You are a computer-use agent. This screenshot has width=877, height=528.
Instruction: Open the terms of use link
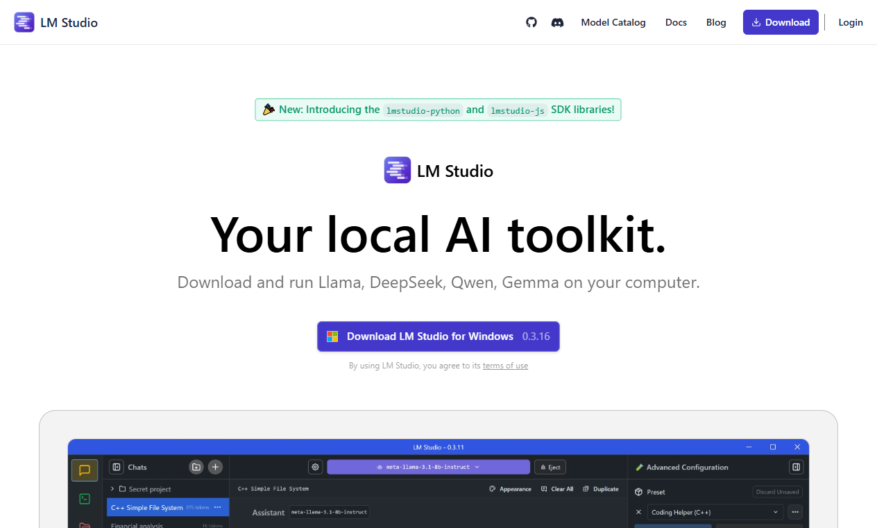(505, 366)
